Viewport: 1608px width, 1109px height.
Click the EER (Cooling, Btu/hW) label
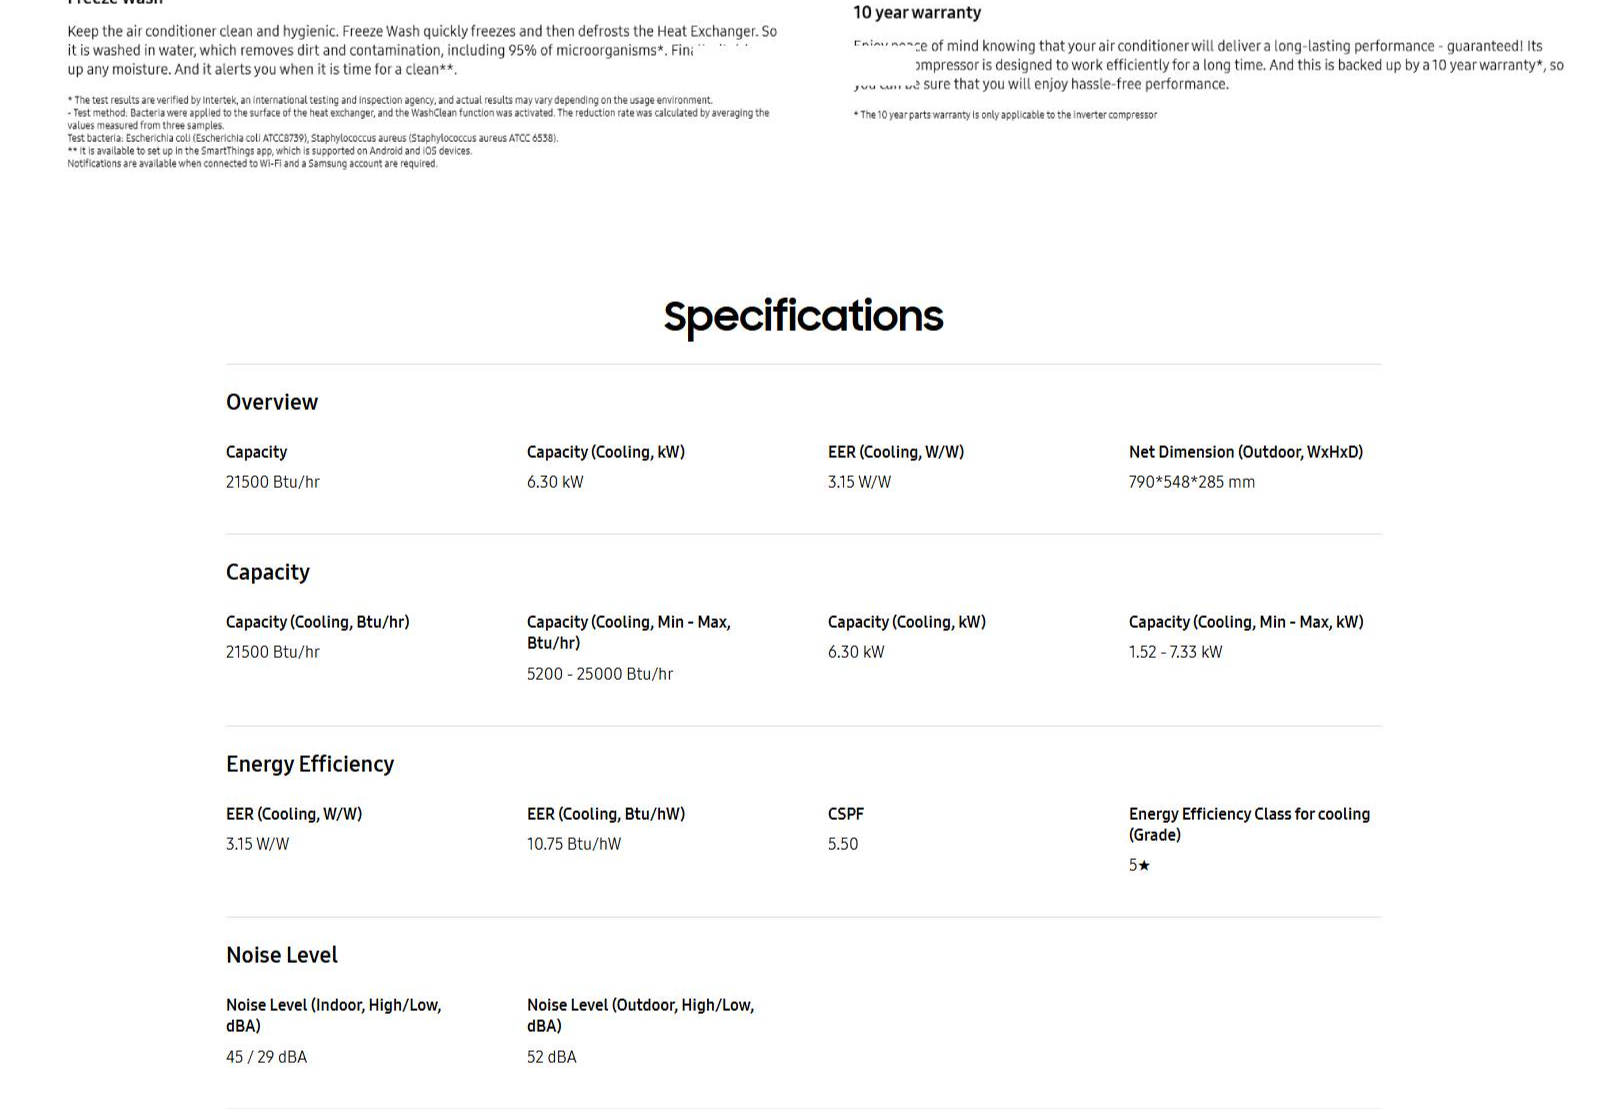(x=606, y=814)
